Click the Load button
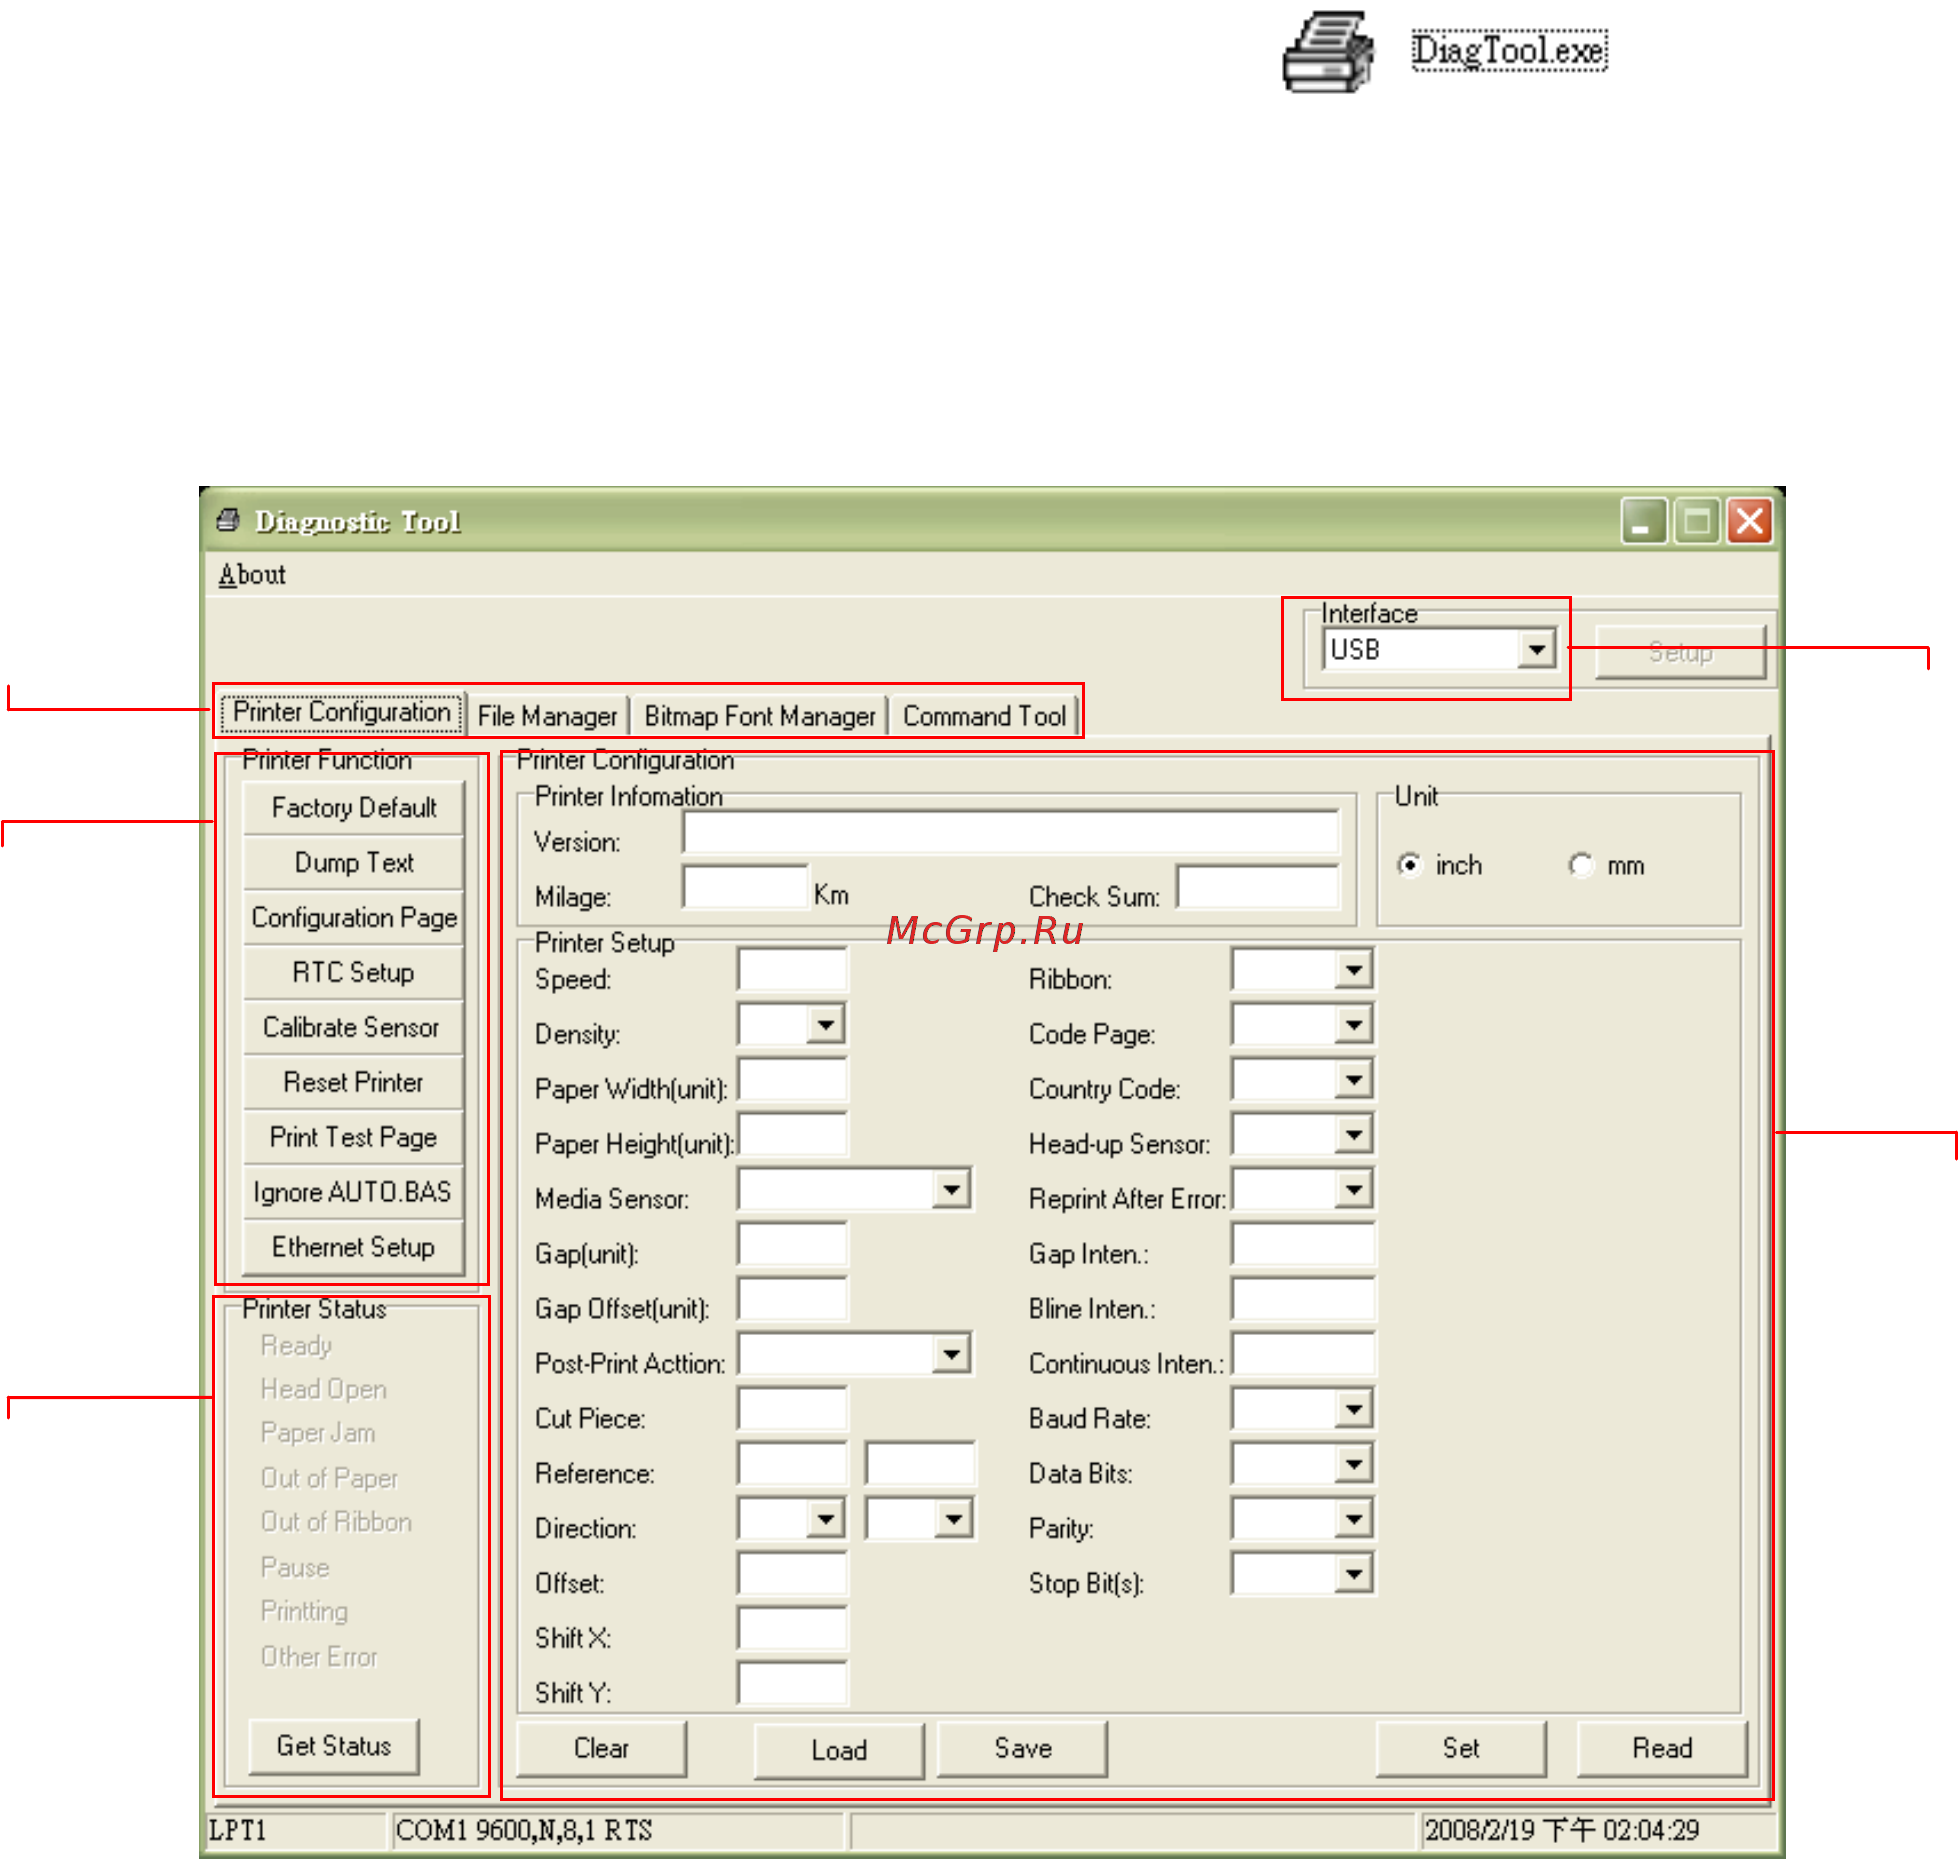The image size is (1958, 1859). point(839,1750)
